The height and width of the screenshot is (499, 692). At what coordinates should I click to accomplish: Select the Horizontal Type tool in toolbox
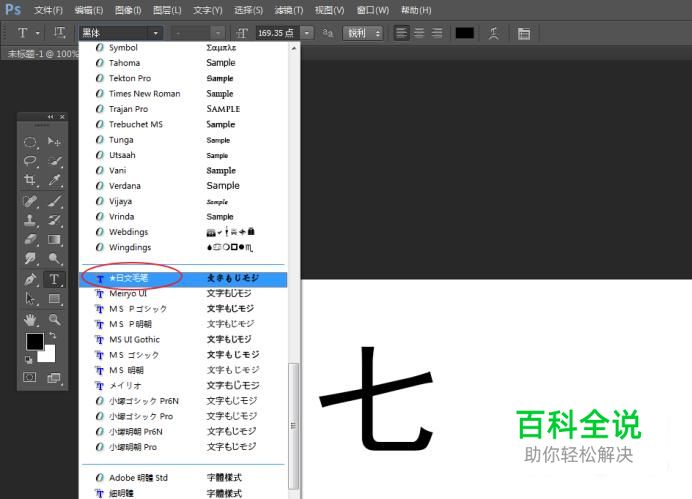click(x=54, y=279)
